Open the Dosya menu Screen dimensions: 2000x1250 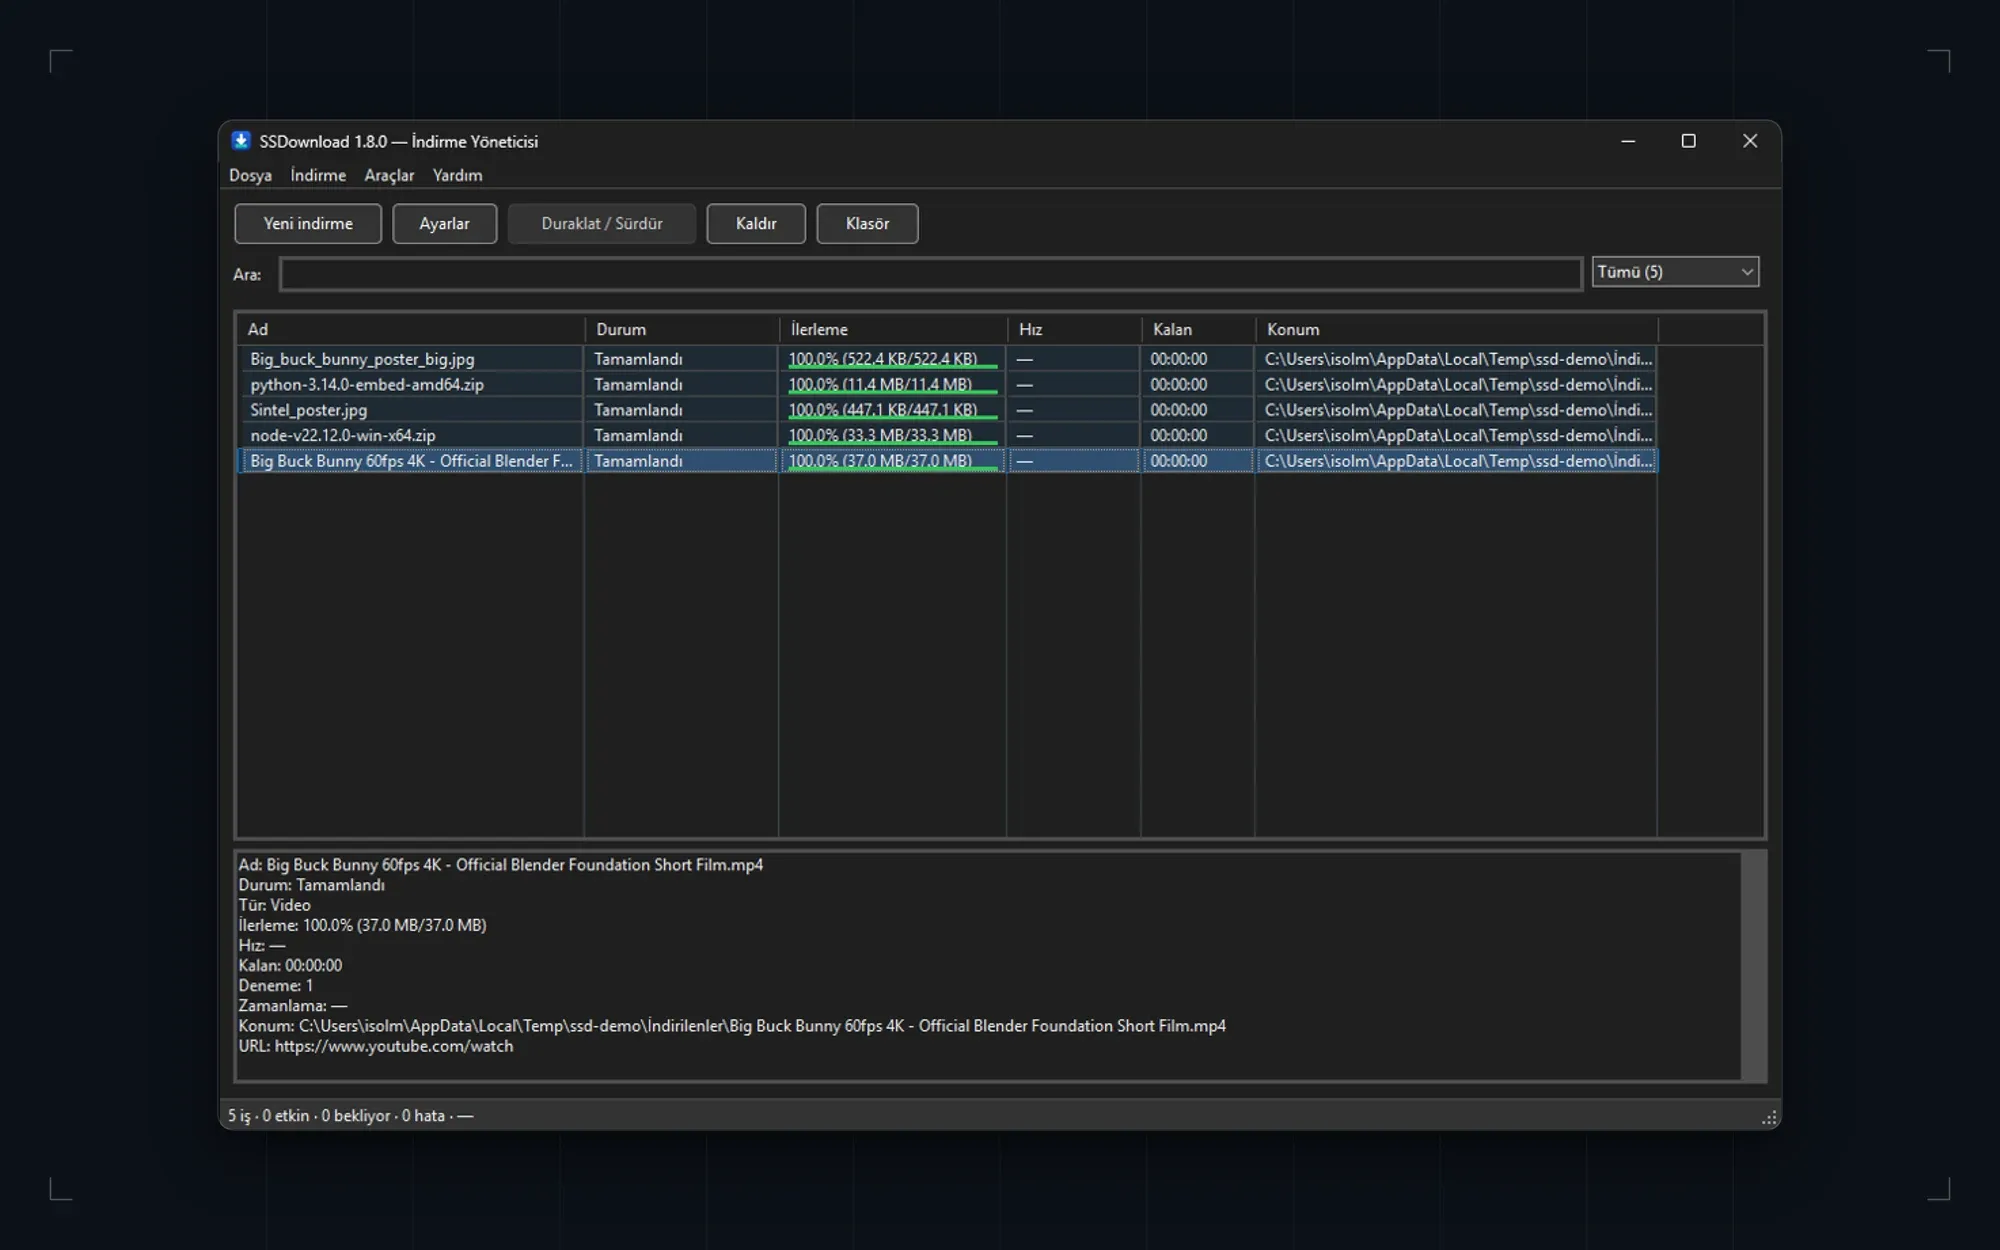(250, 175)
